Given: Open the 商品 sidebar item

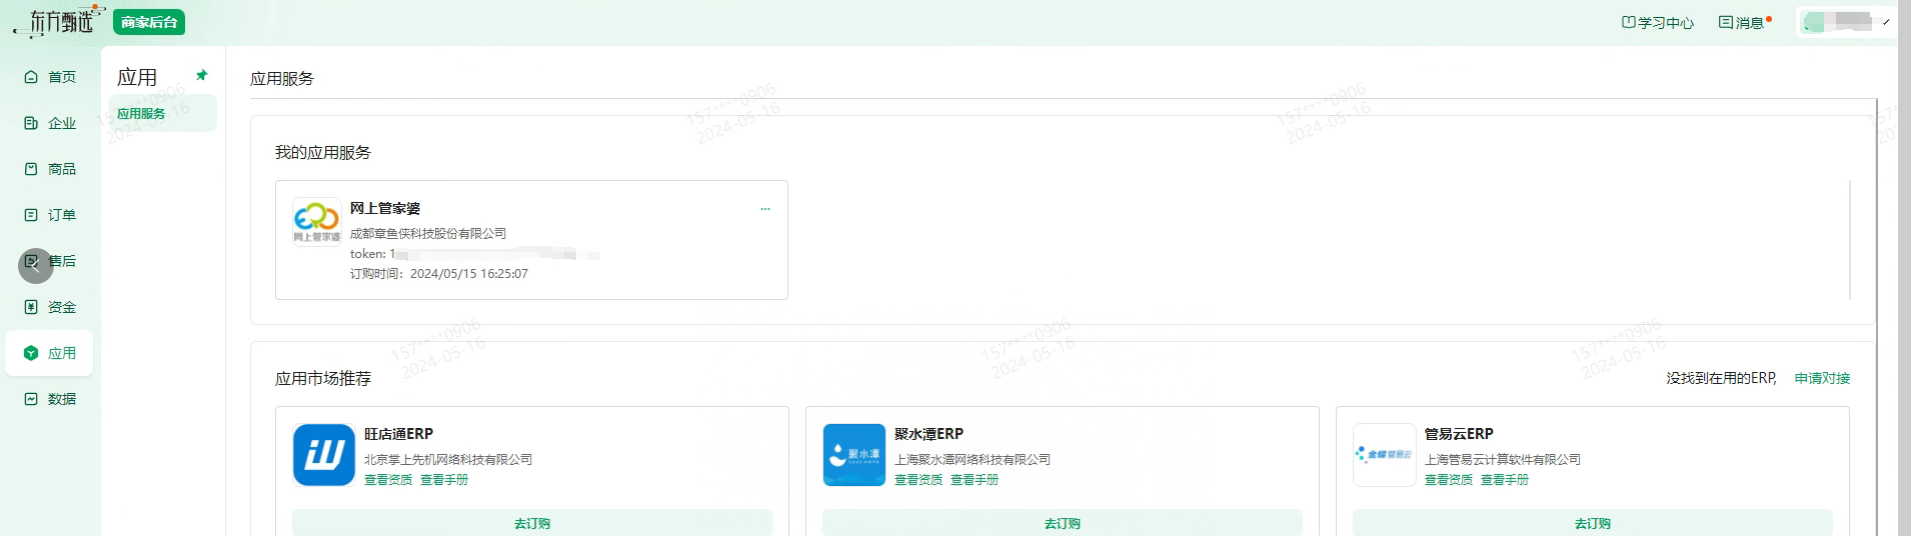Looking at the screenshot, I should [x=50, y=169].
